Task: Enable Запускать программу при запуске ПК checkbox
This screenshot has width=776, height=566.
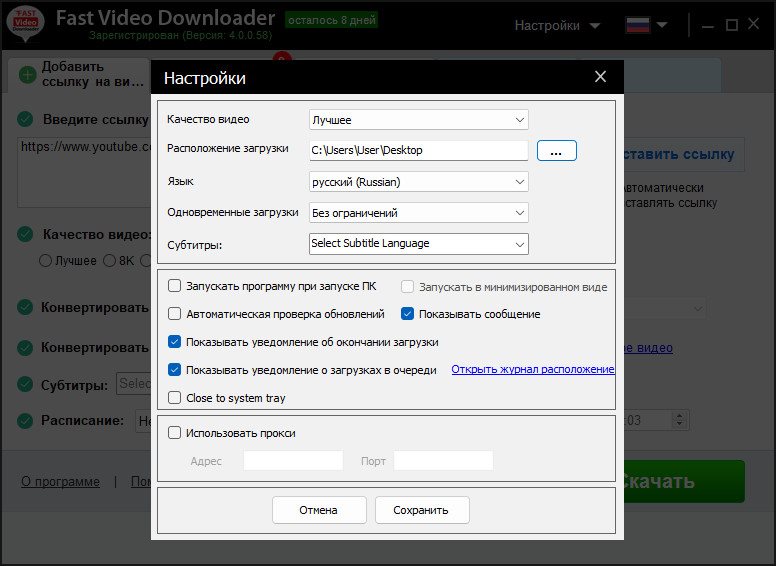Action: pos(174,286)
